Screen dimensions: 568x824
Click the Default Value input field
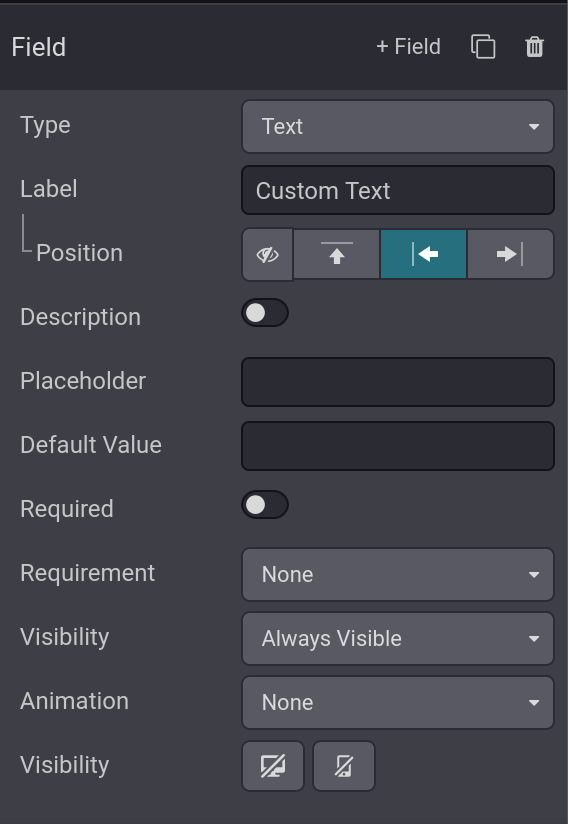point(398,446)
